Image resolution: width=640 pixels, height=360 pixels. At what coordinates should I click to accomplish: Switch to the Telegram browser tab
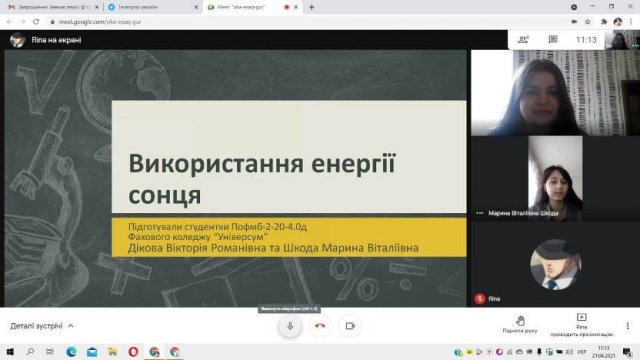(152, 7)
